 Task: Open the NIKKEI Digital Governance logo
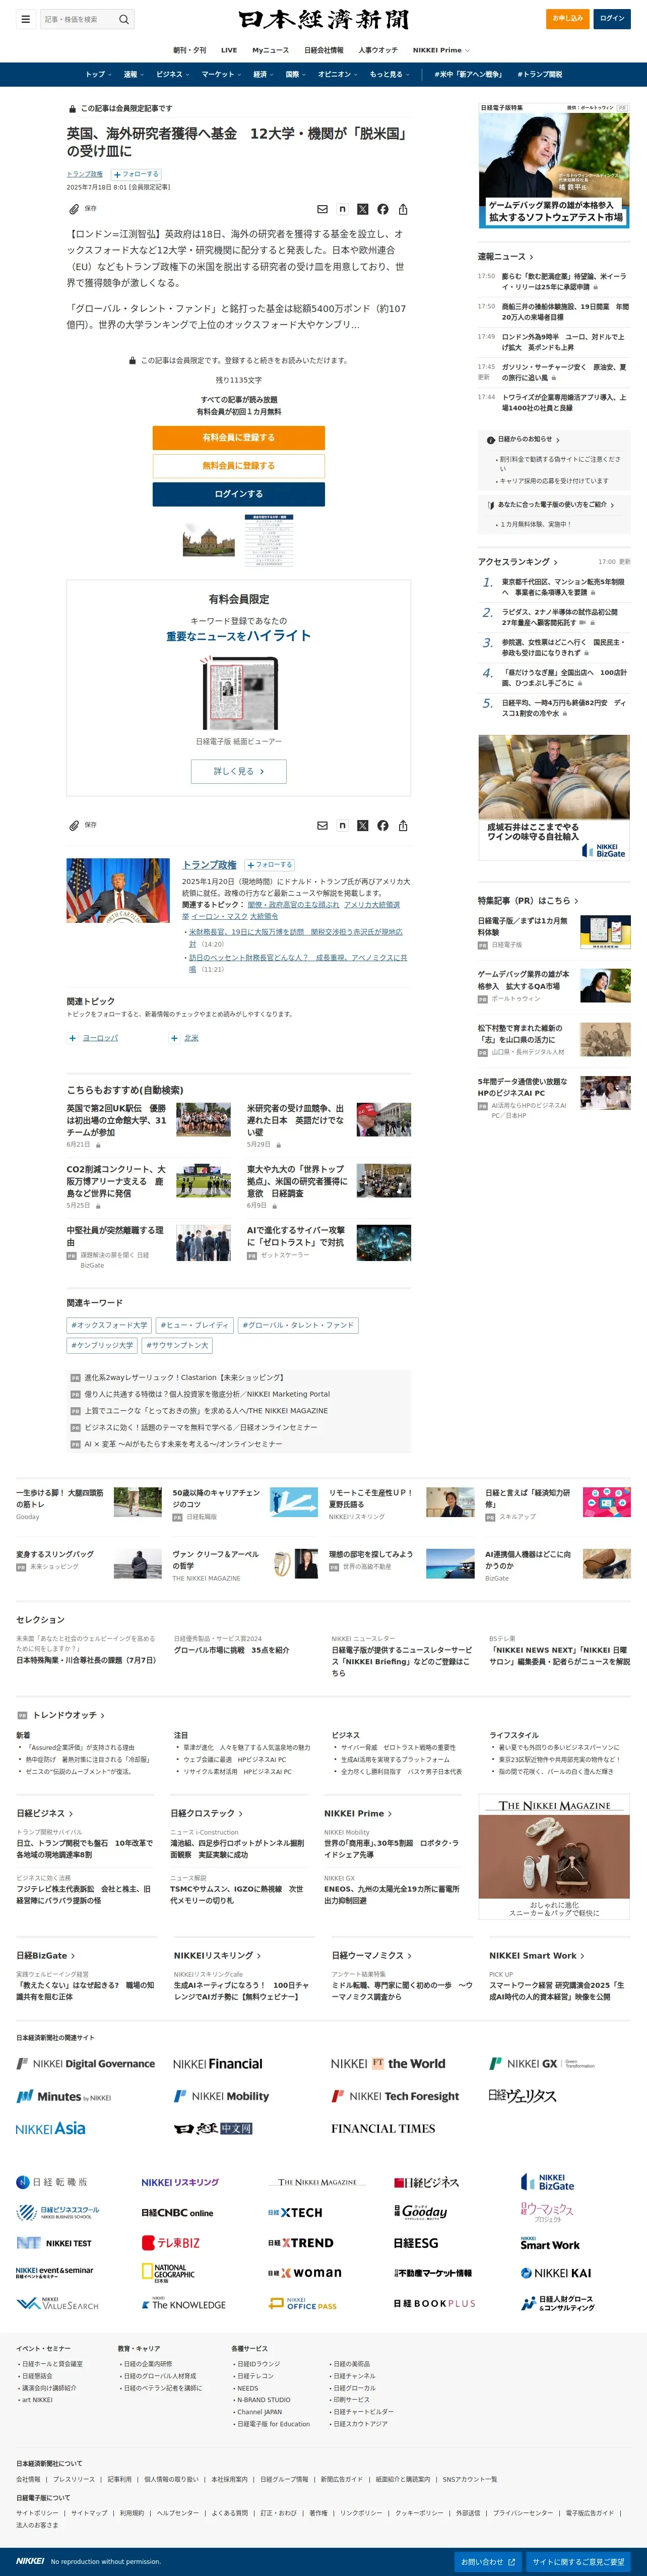click(x=85, y=2063)
